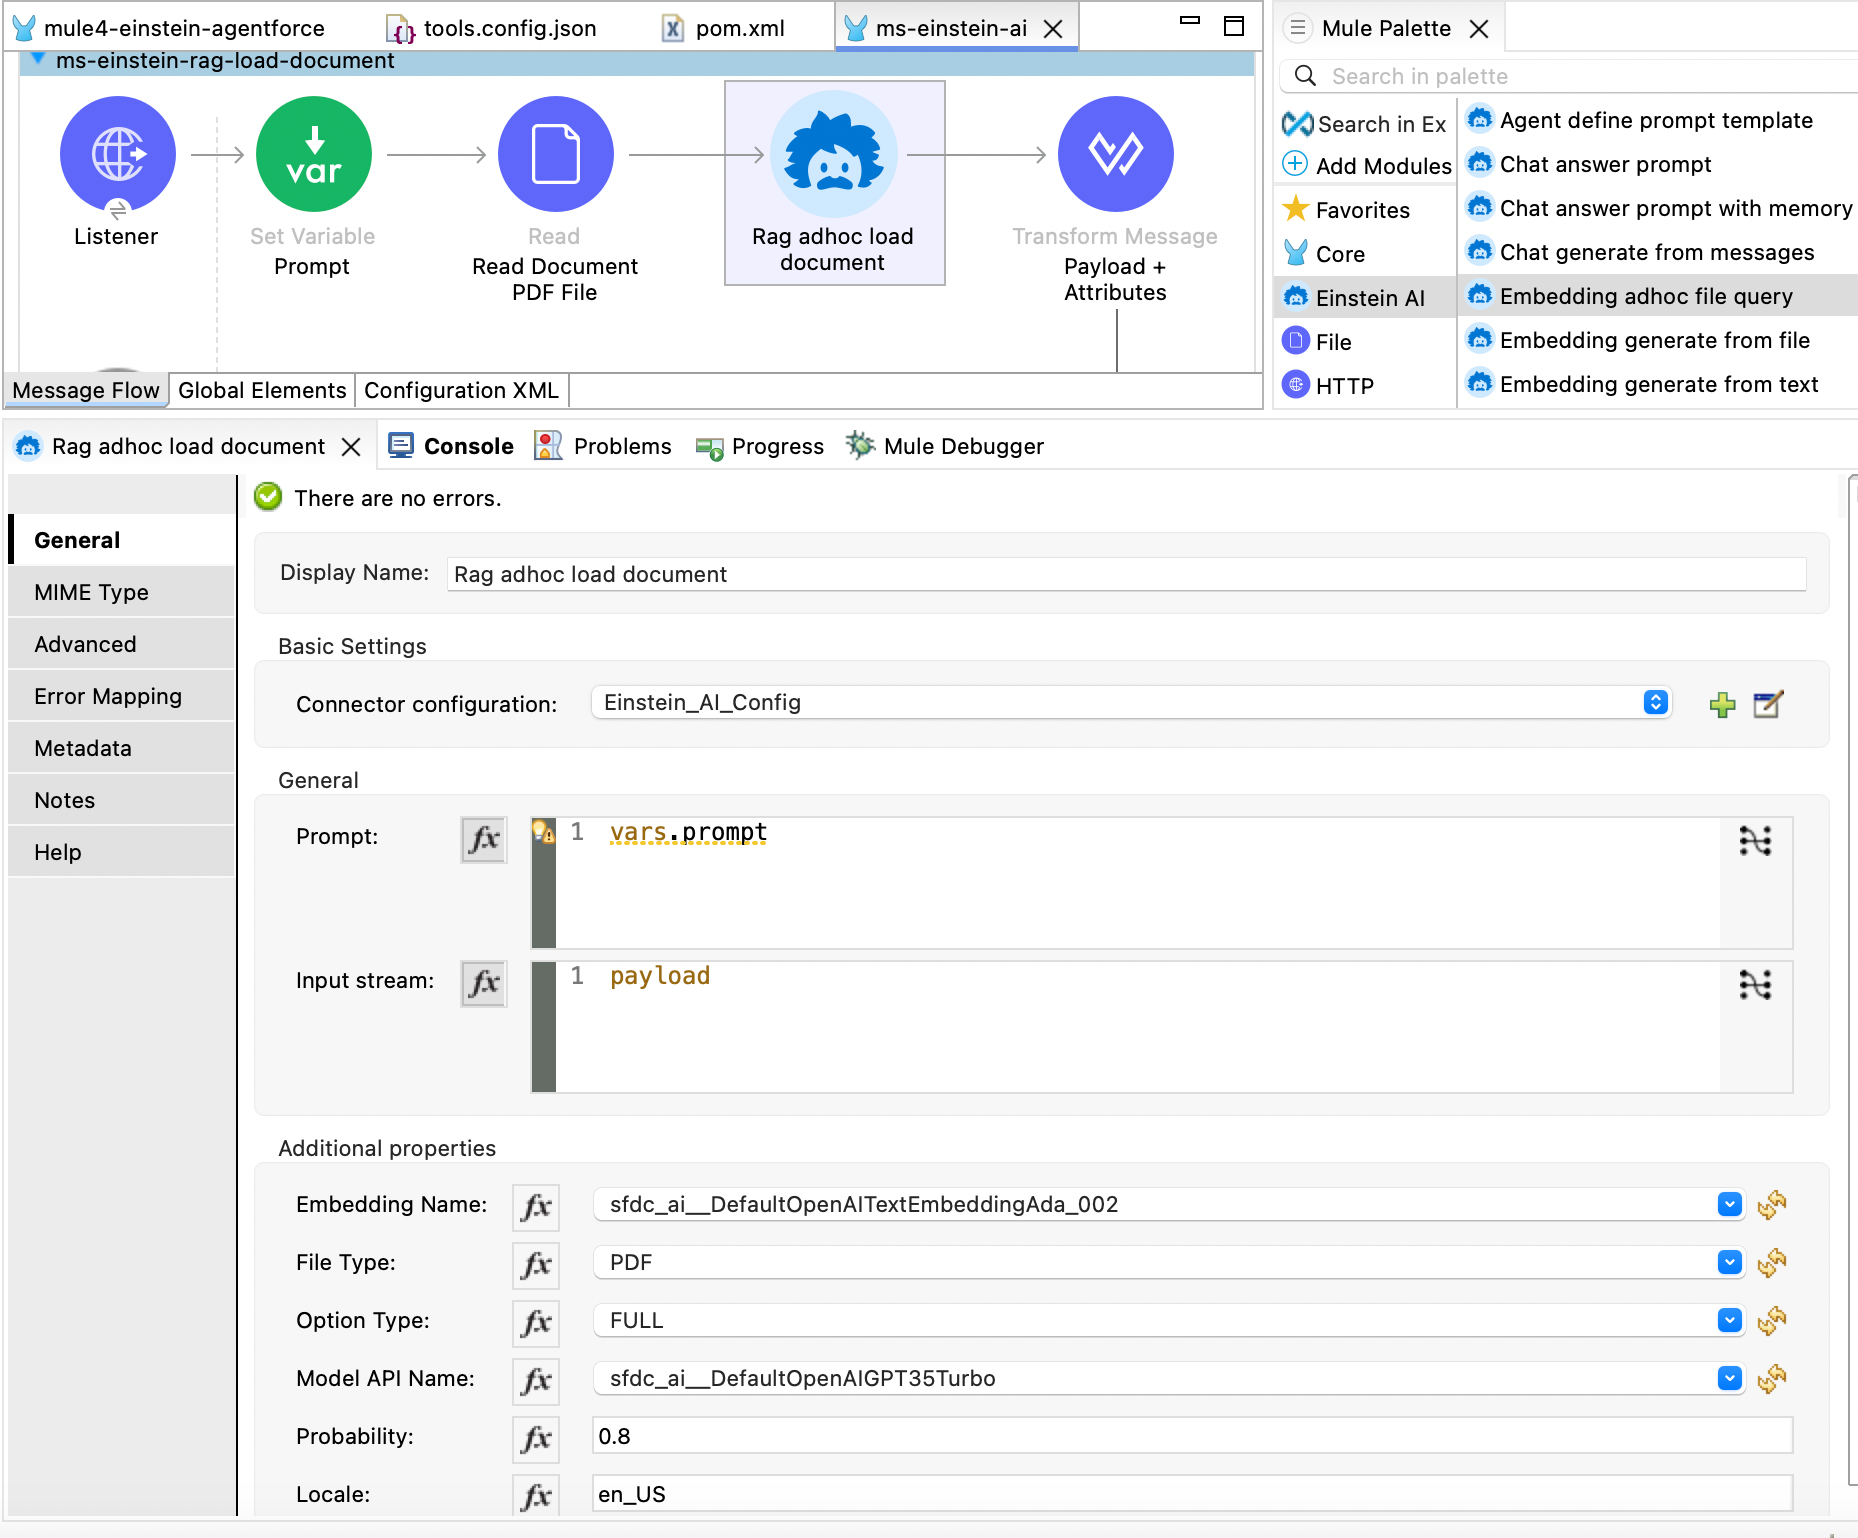Toggle expression mode for Probability
The image size is (1858, 1538).
coord(536,1439)
